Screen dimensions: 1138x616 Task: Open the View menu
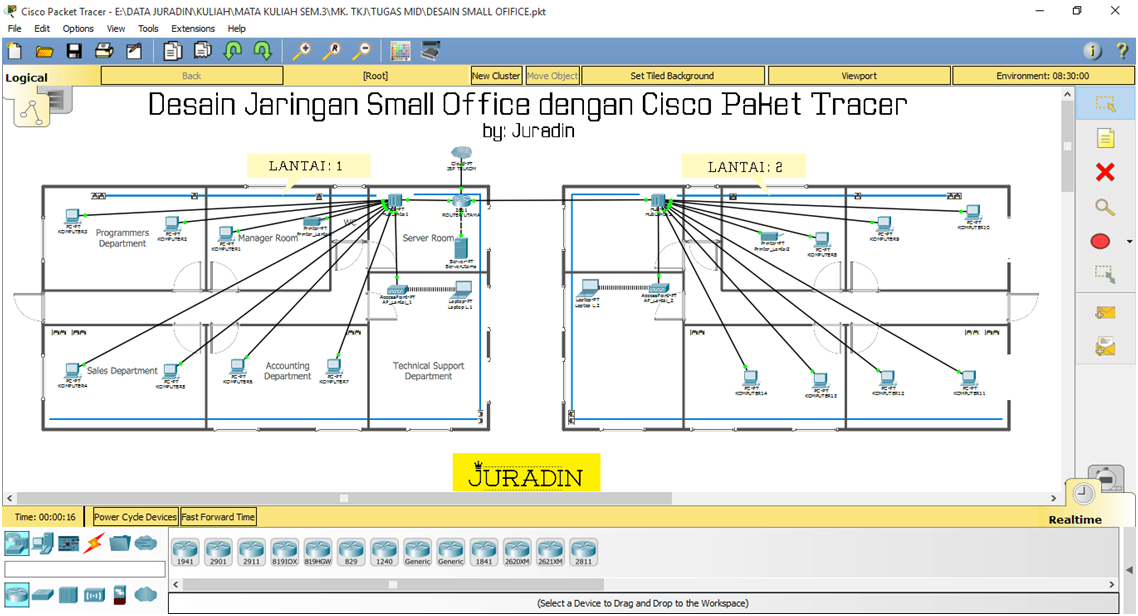116,28
